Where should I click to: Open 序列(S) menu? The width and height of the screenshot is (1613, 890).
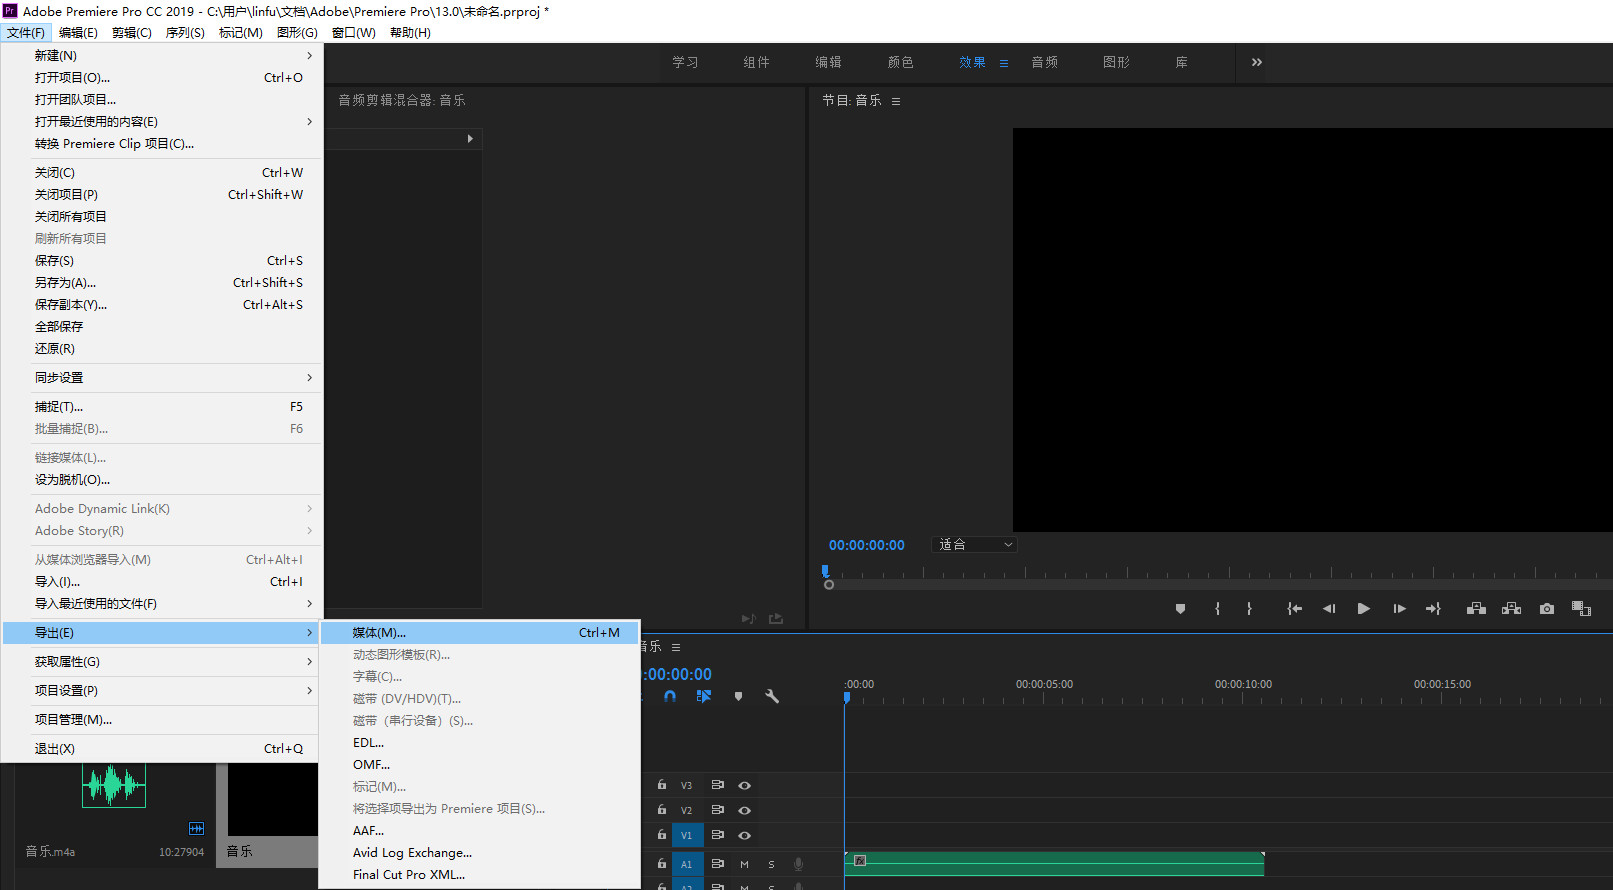pyautogui.click(x=185, y=33)
